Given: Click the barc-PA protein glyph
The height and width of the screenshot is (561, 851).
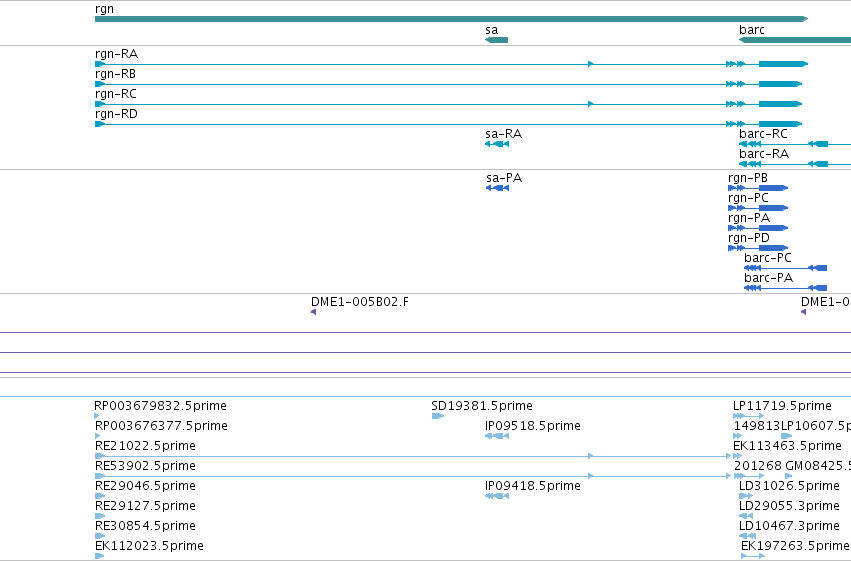Looking at the screenshot, I should click(785, 288).
